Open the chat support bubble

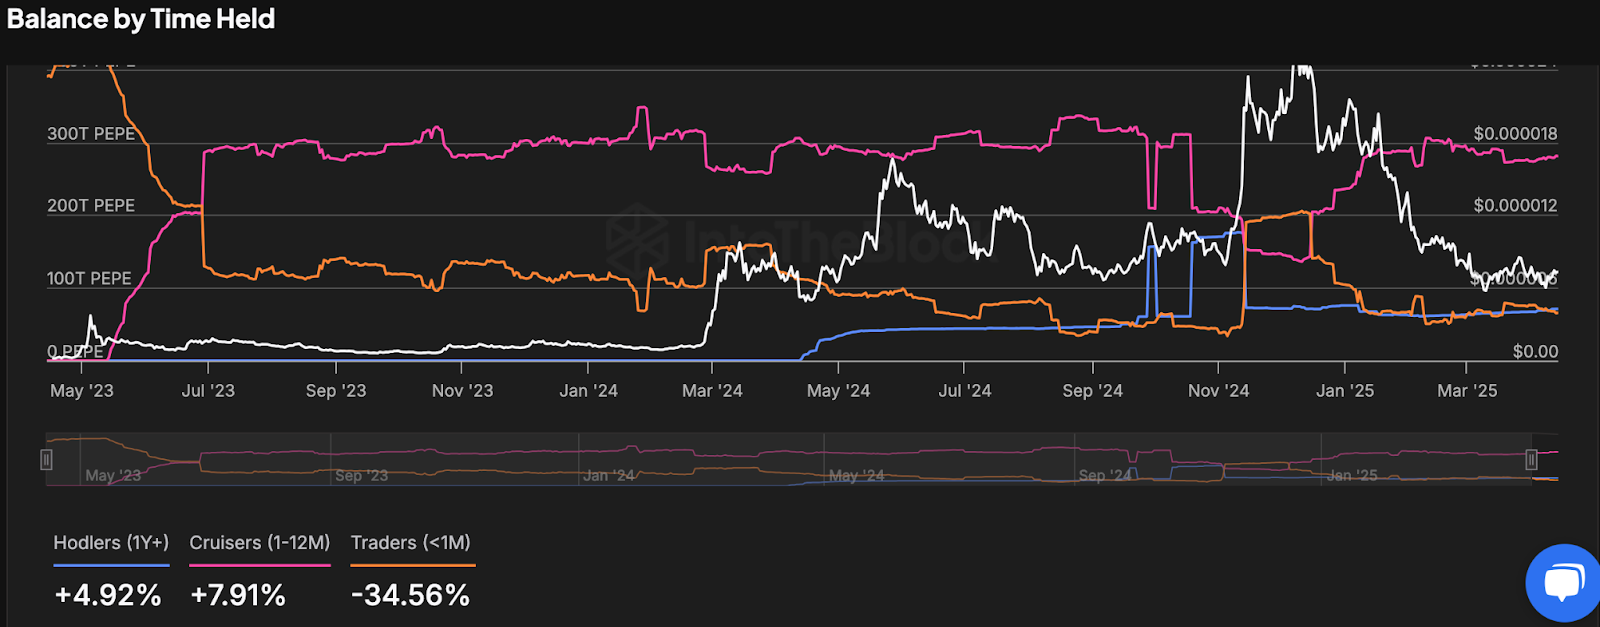tap(1564, 583)
